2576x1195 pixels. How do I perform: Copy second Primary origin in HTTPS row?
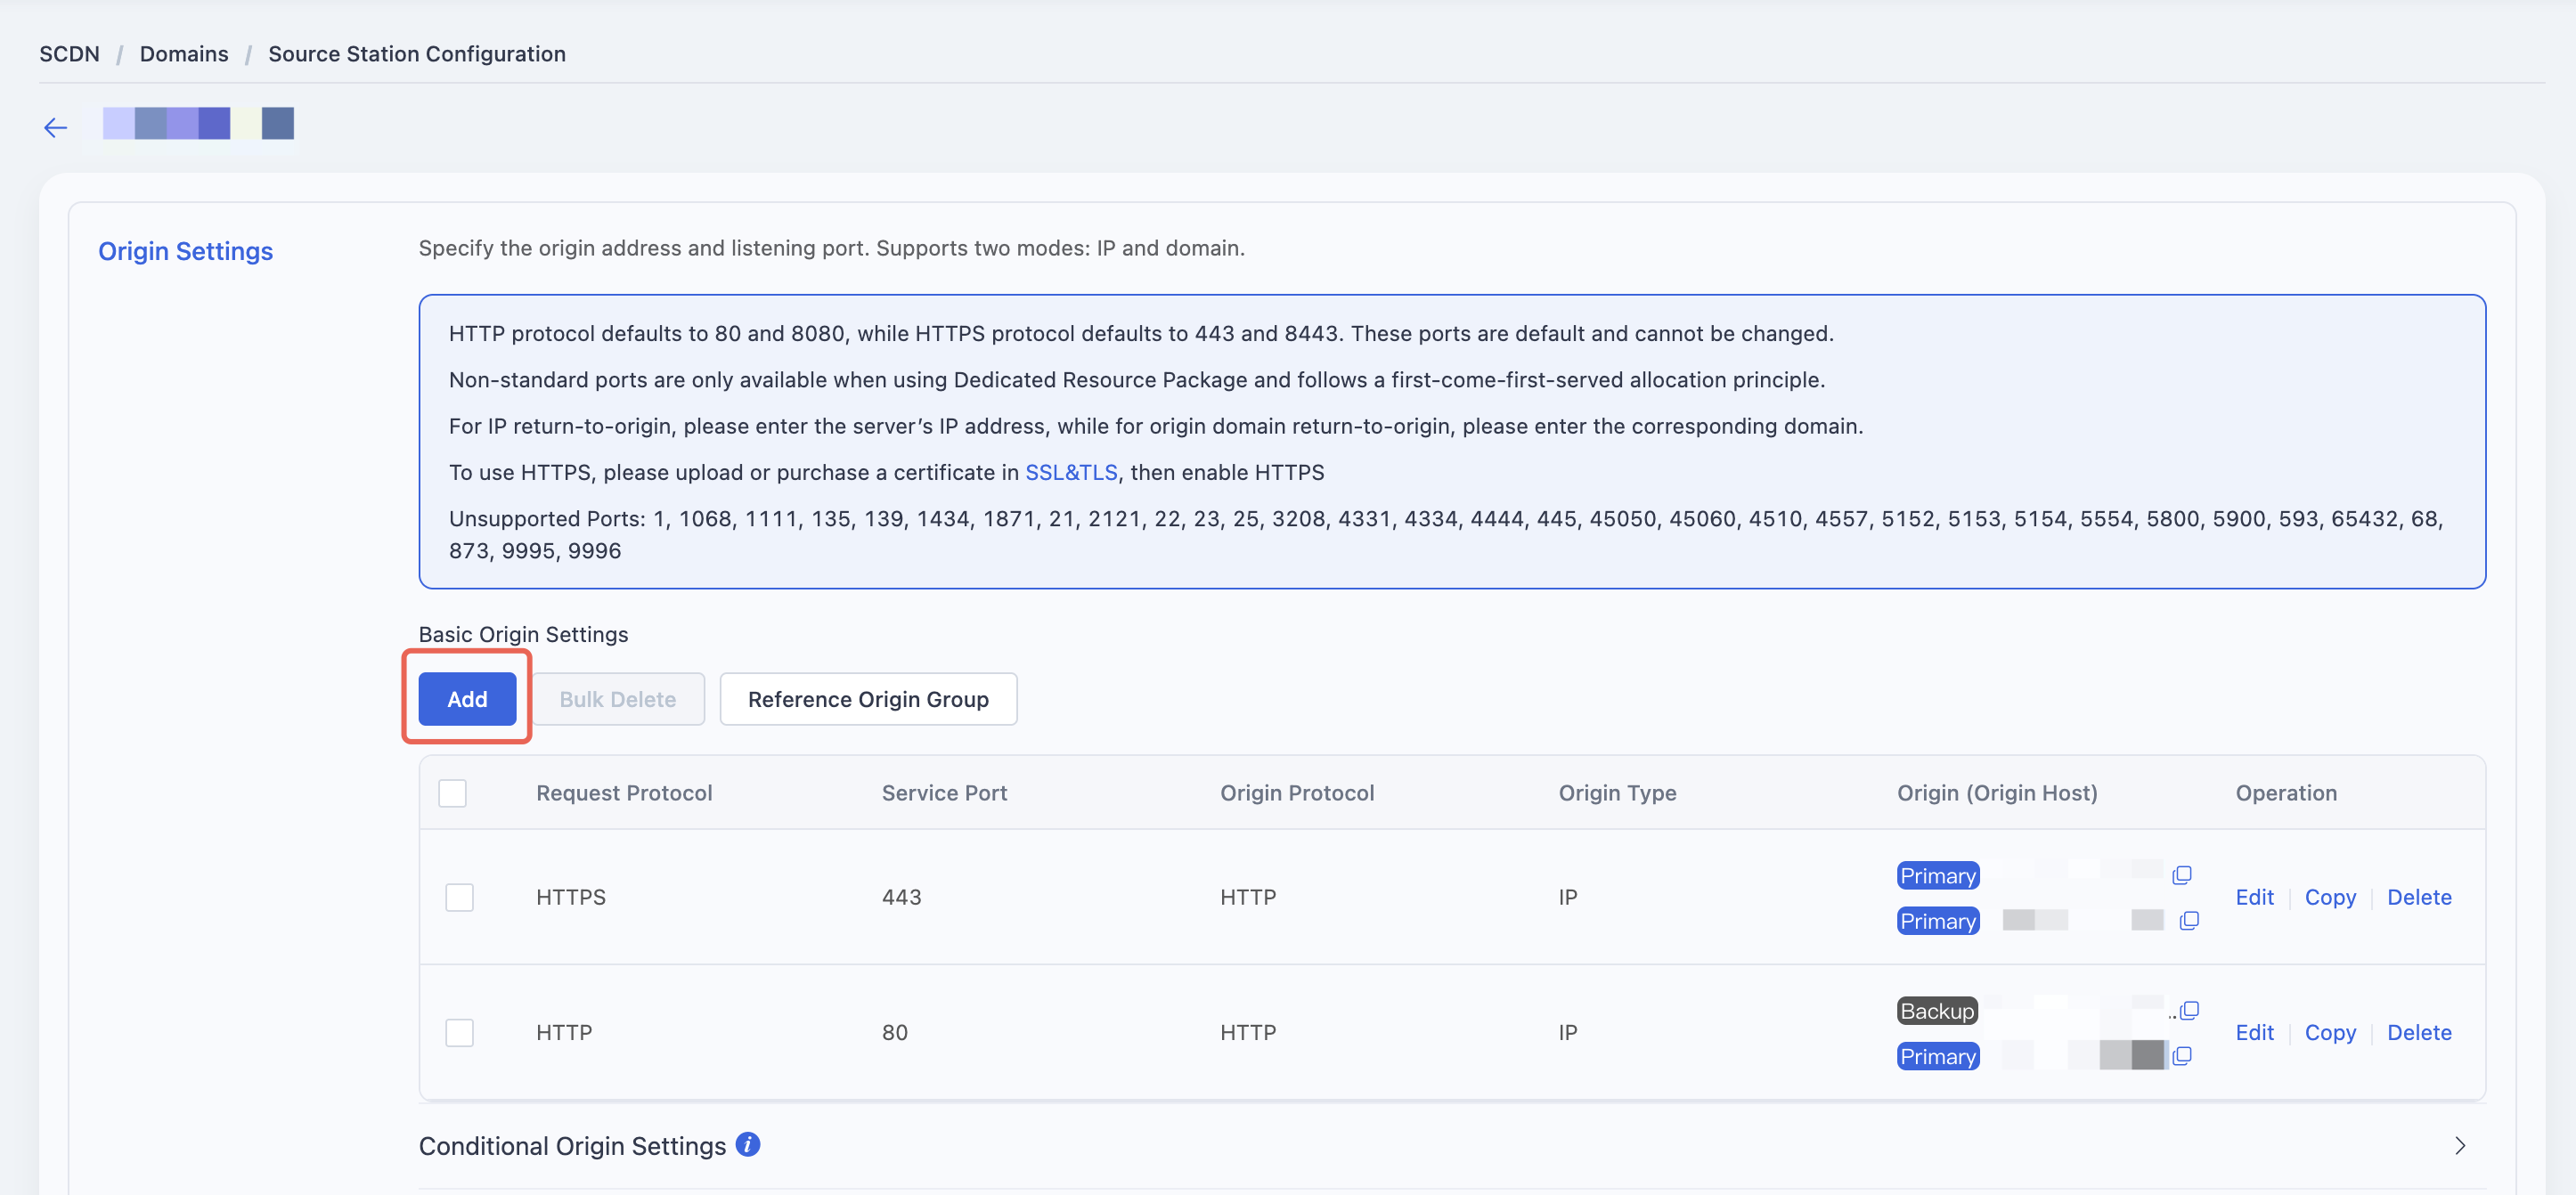(x=2189, y=920)
